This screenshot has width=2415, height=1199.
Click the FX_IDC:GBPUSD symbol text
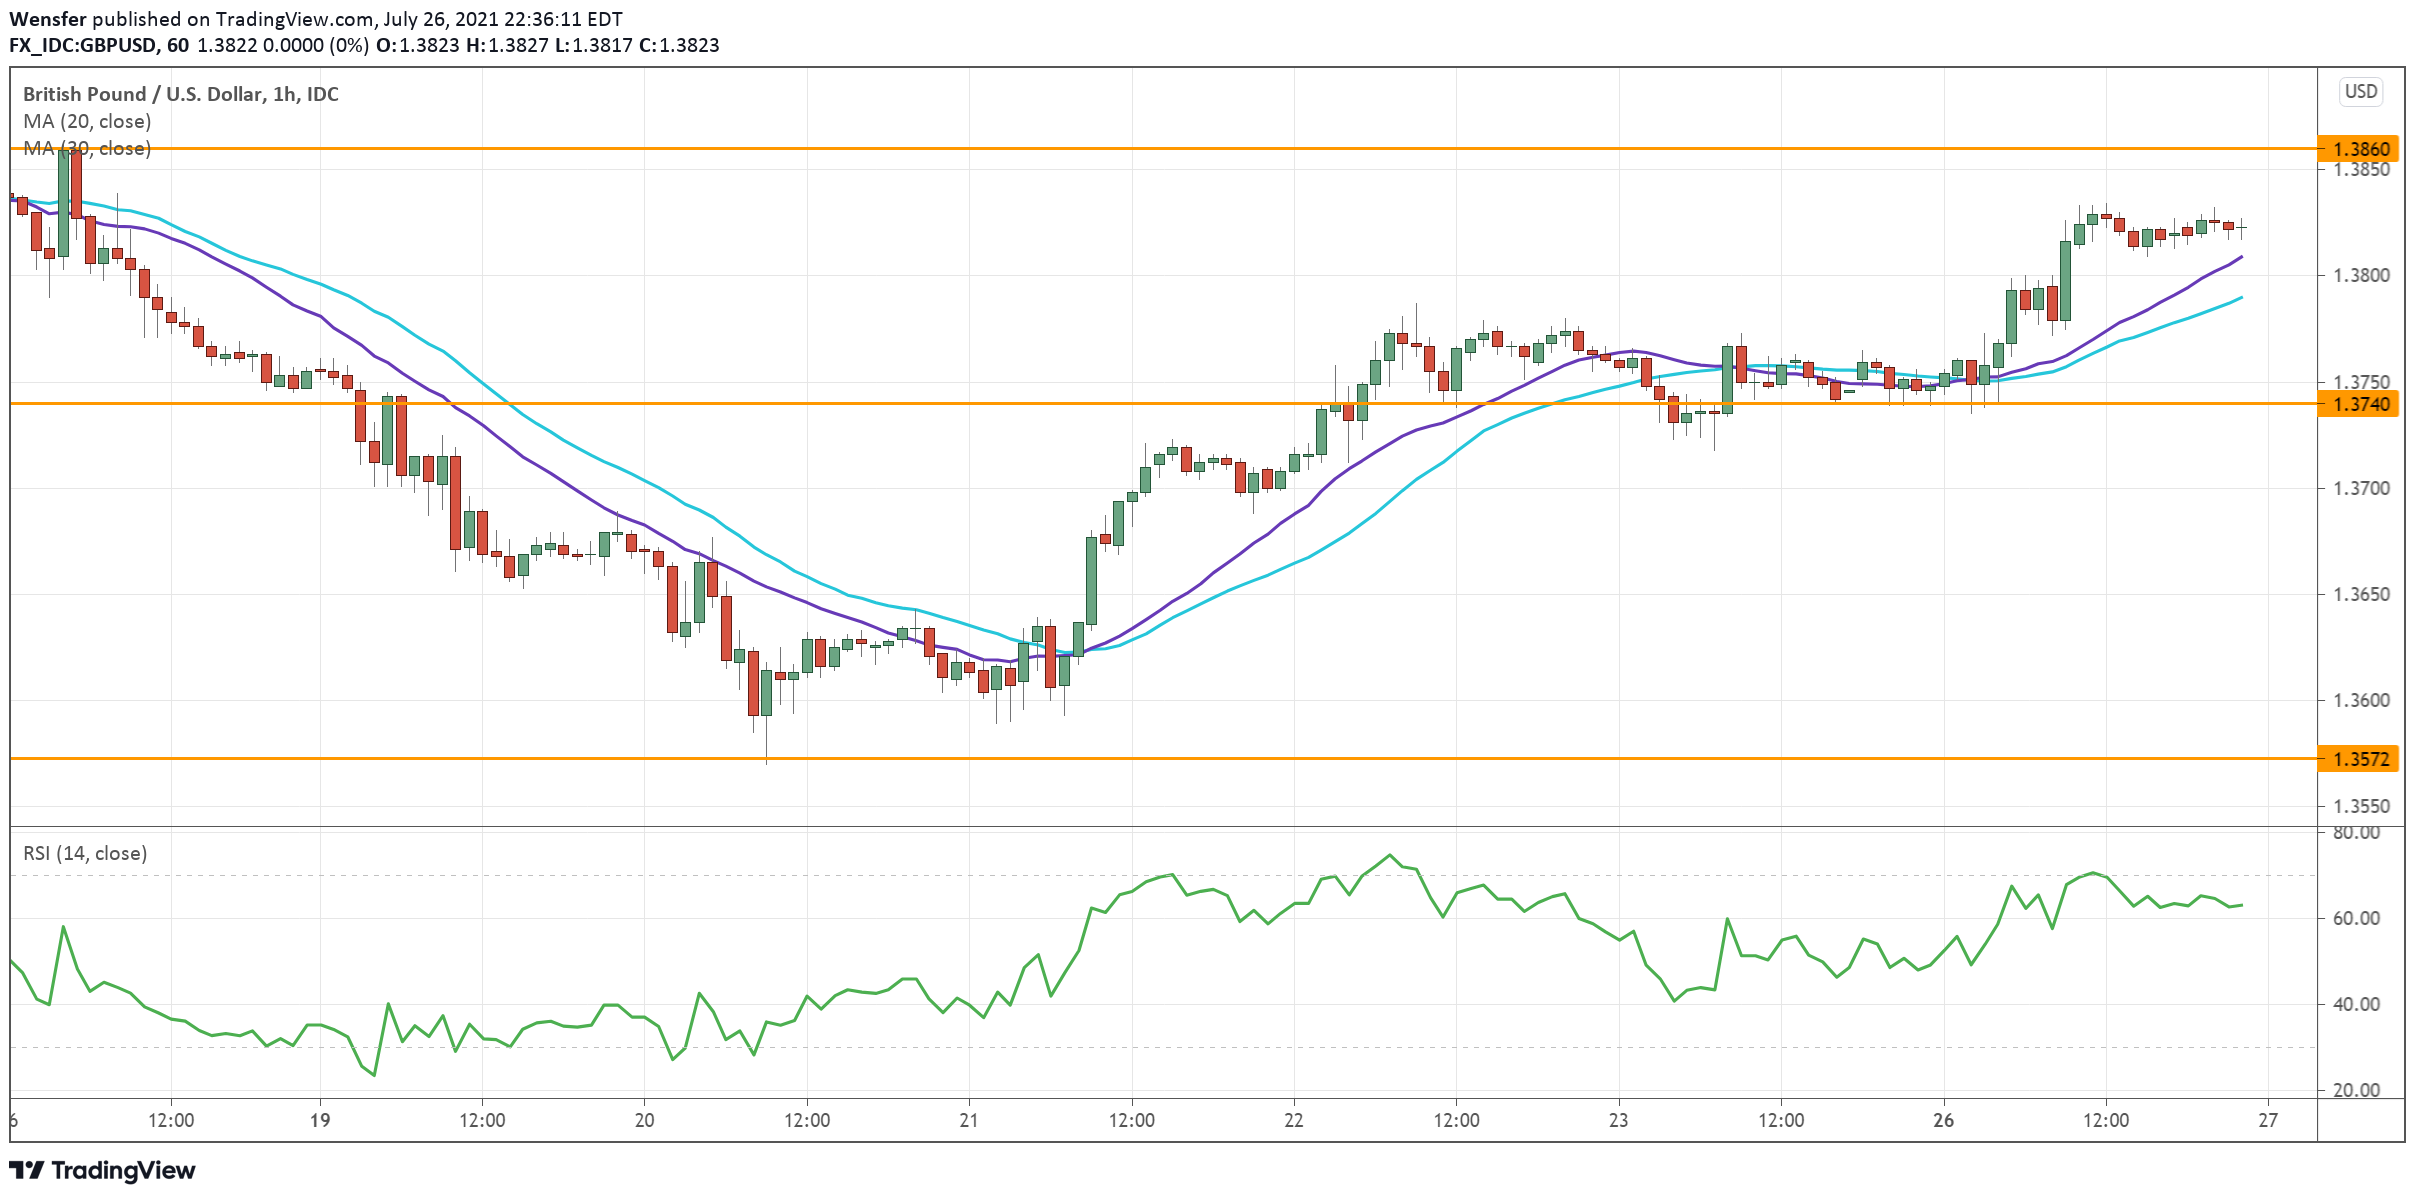pyautogui.click(x=82, y=45)
